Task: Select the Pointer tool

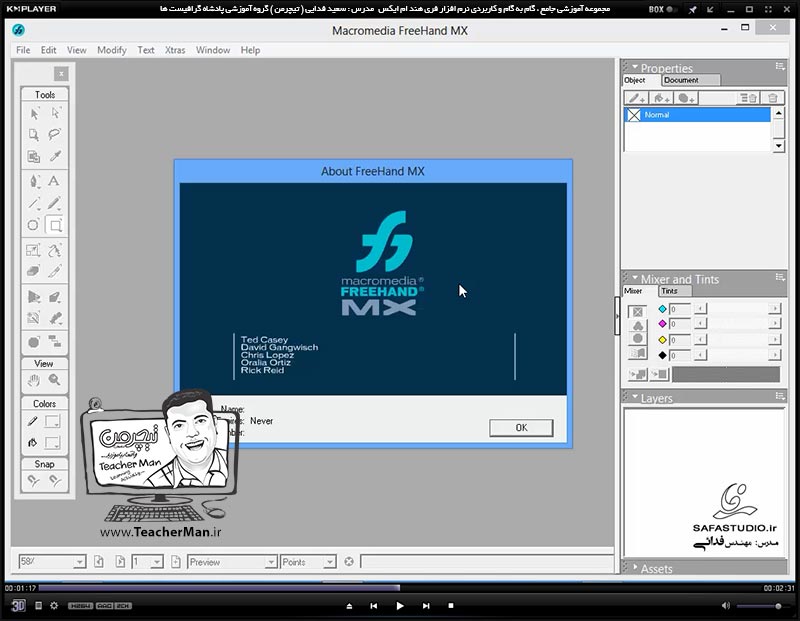Action: point(34,113)
